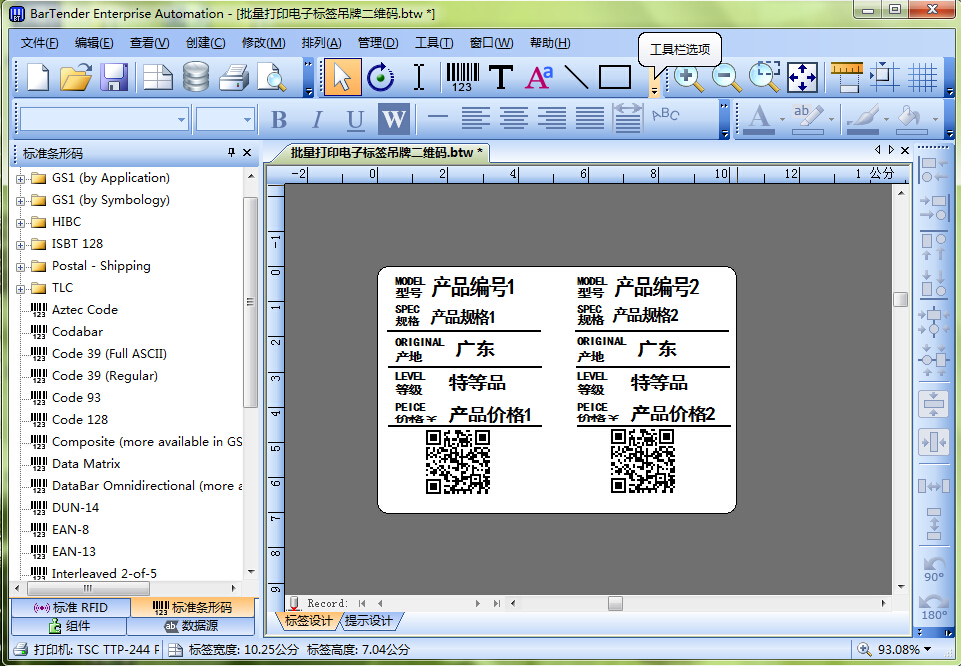
Task: Select the rich text Aa tool
Action: (539, 78)
